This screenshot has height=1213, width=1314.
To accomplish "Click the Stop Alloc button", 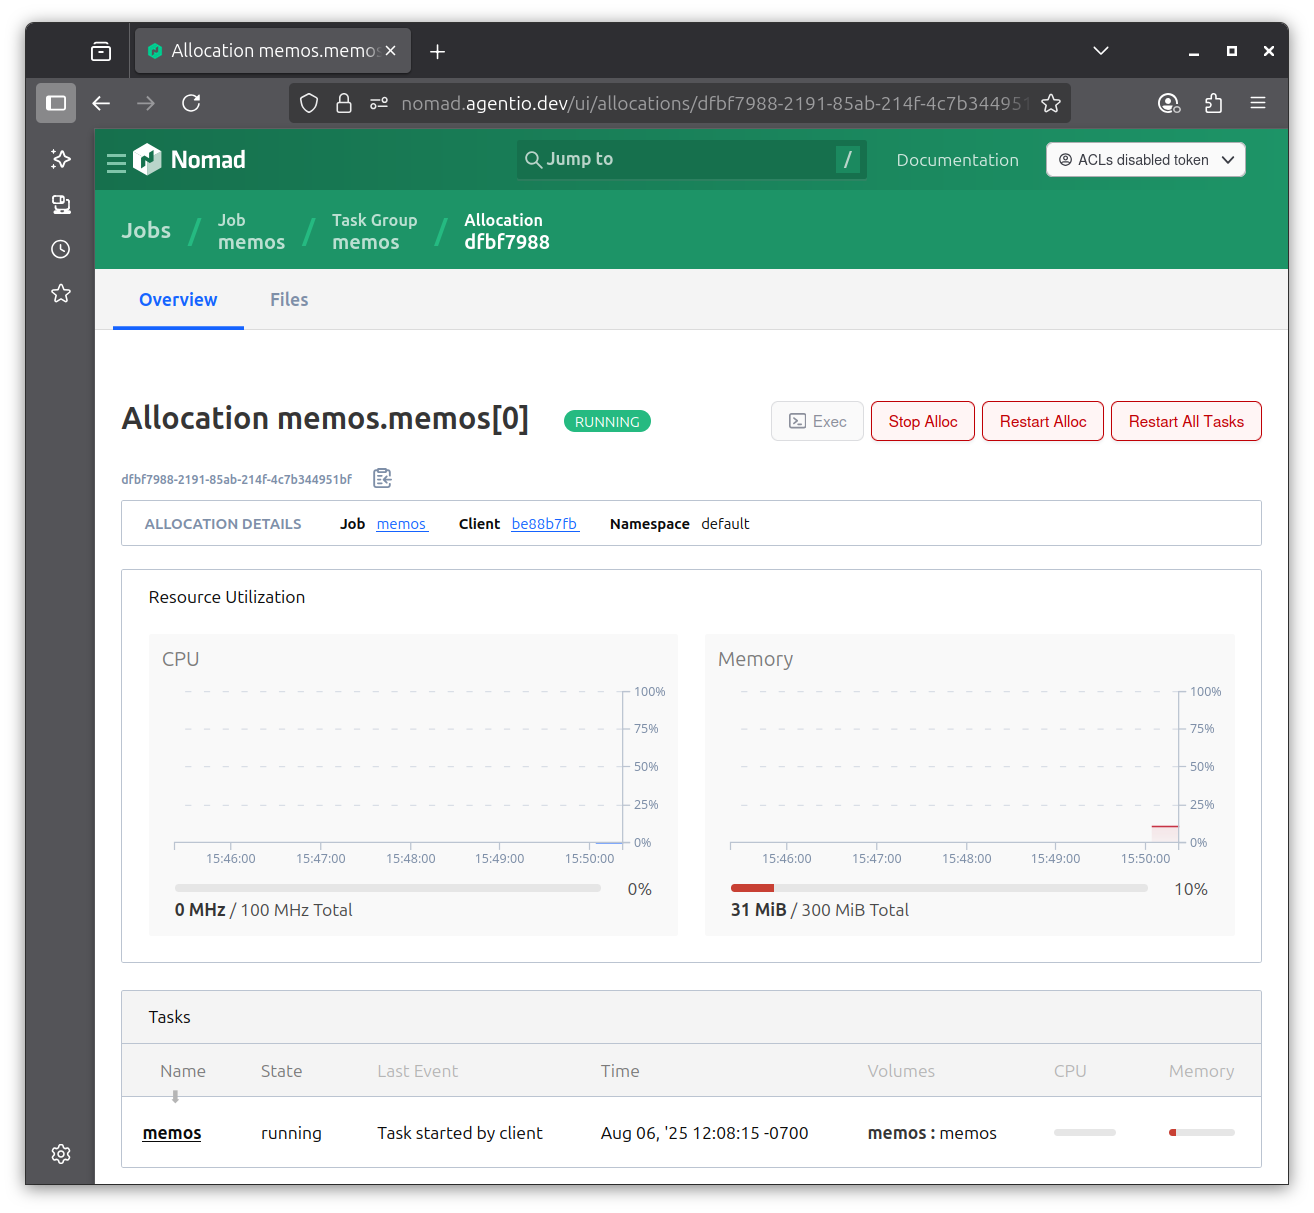I will pyautogui.click(x=923, y=421).
